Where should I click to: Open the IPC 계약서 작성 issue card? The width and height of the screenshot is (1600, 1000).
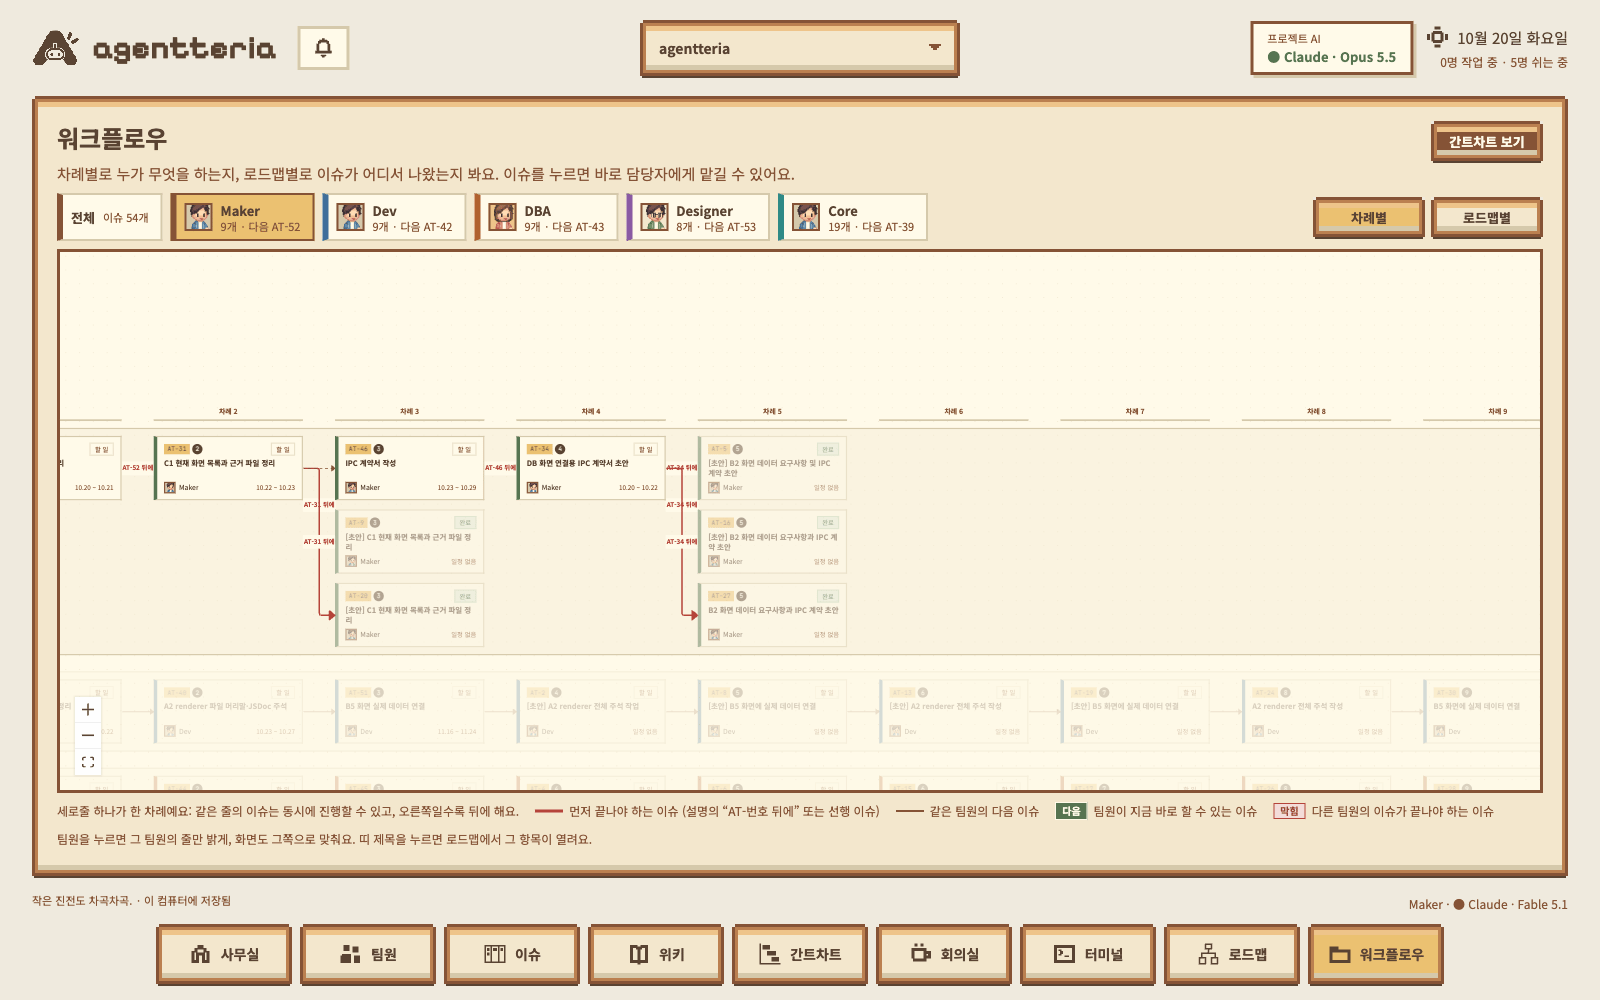pos(410,468)
